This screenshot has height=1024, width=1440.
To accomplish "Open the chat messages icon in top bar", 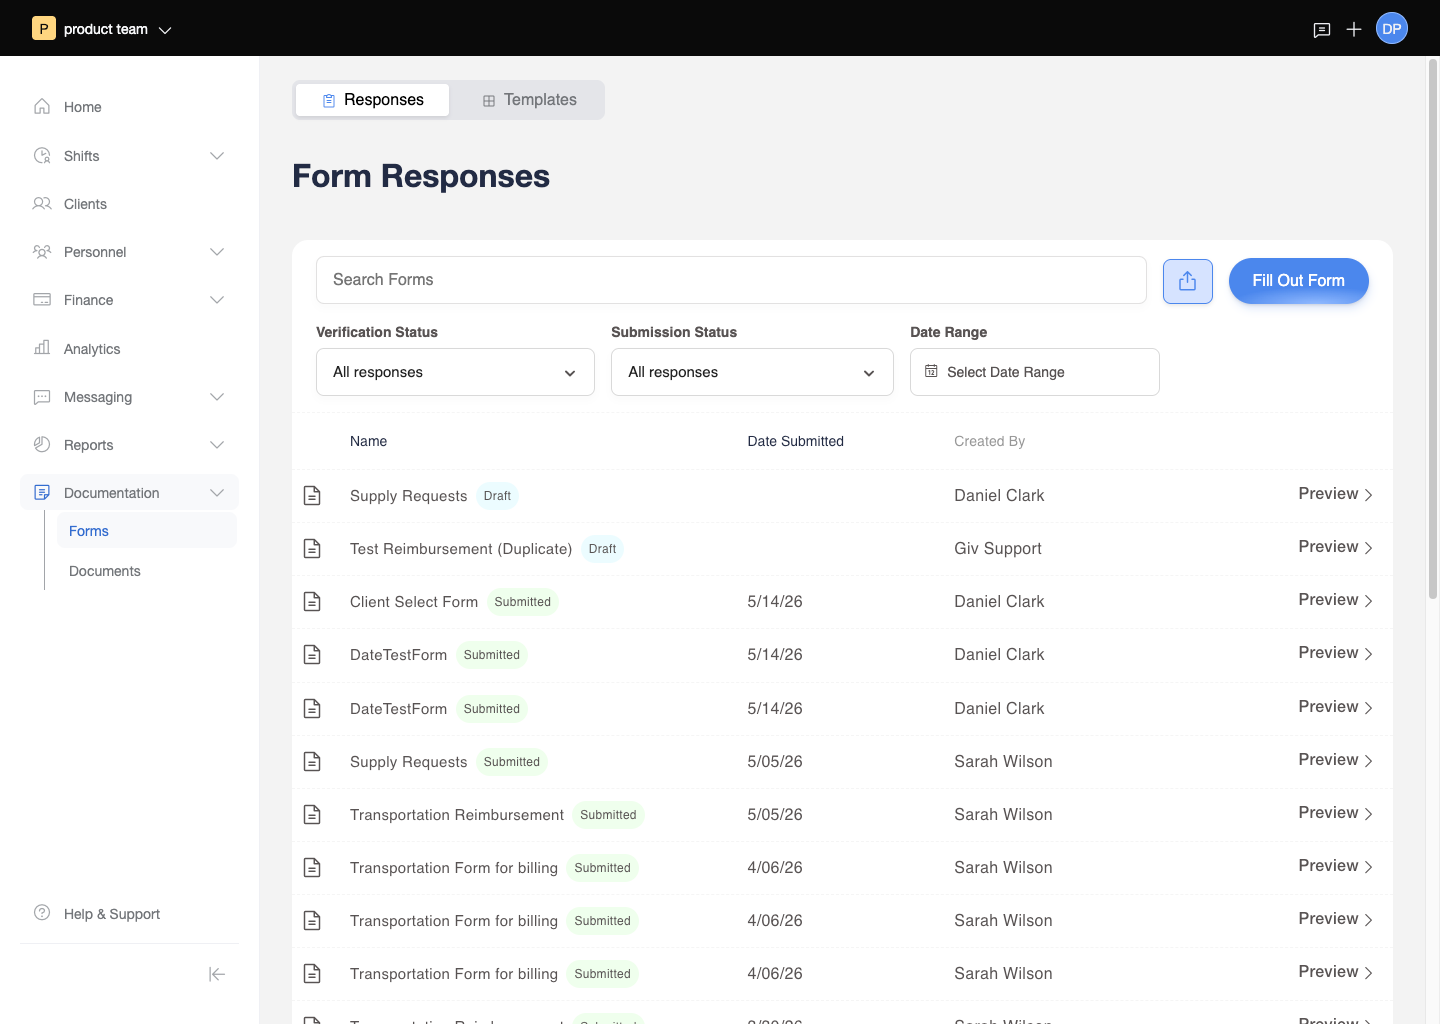I will pyautogui.click(x=1322, y=30).
